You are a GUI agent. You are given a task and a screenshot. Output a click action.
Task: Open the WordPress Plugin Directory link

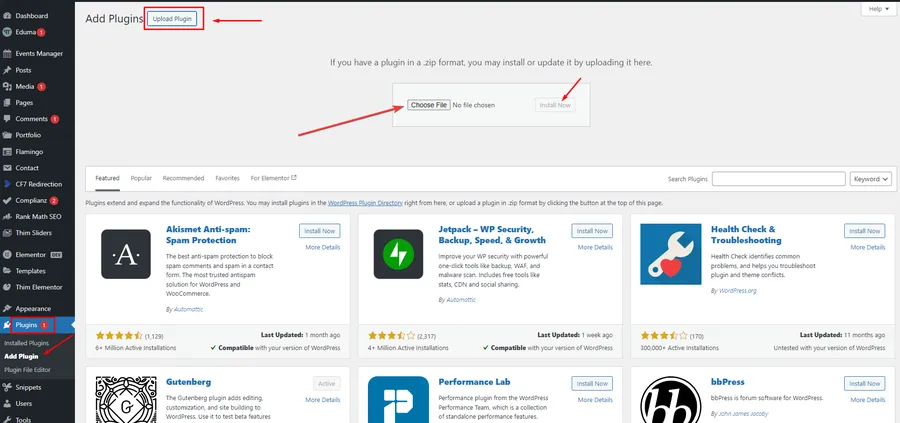click(365, 203)
